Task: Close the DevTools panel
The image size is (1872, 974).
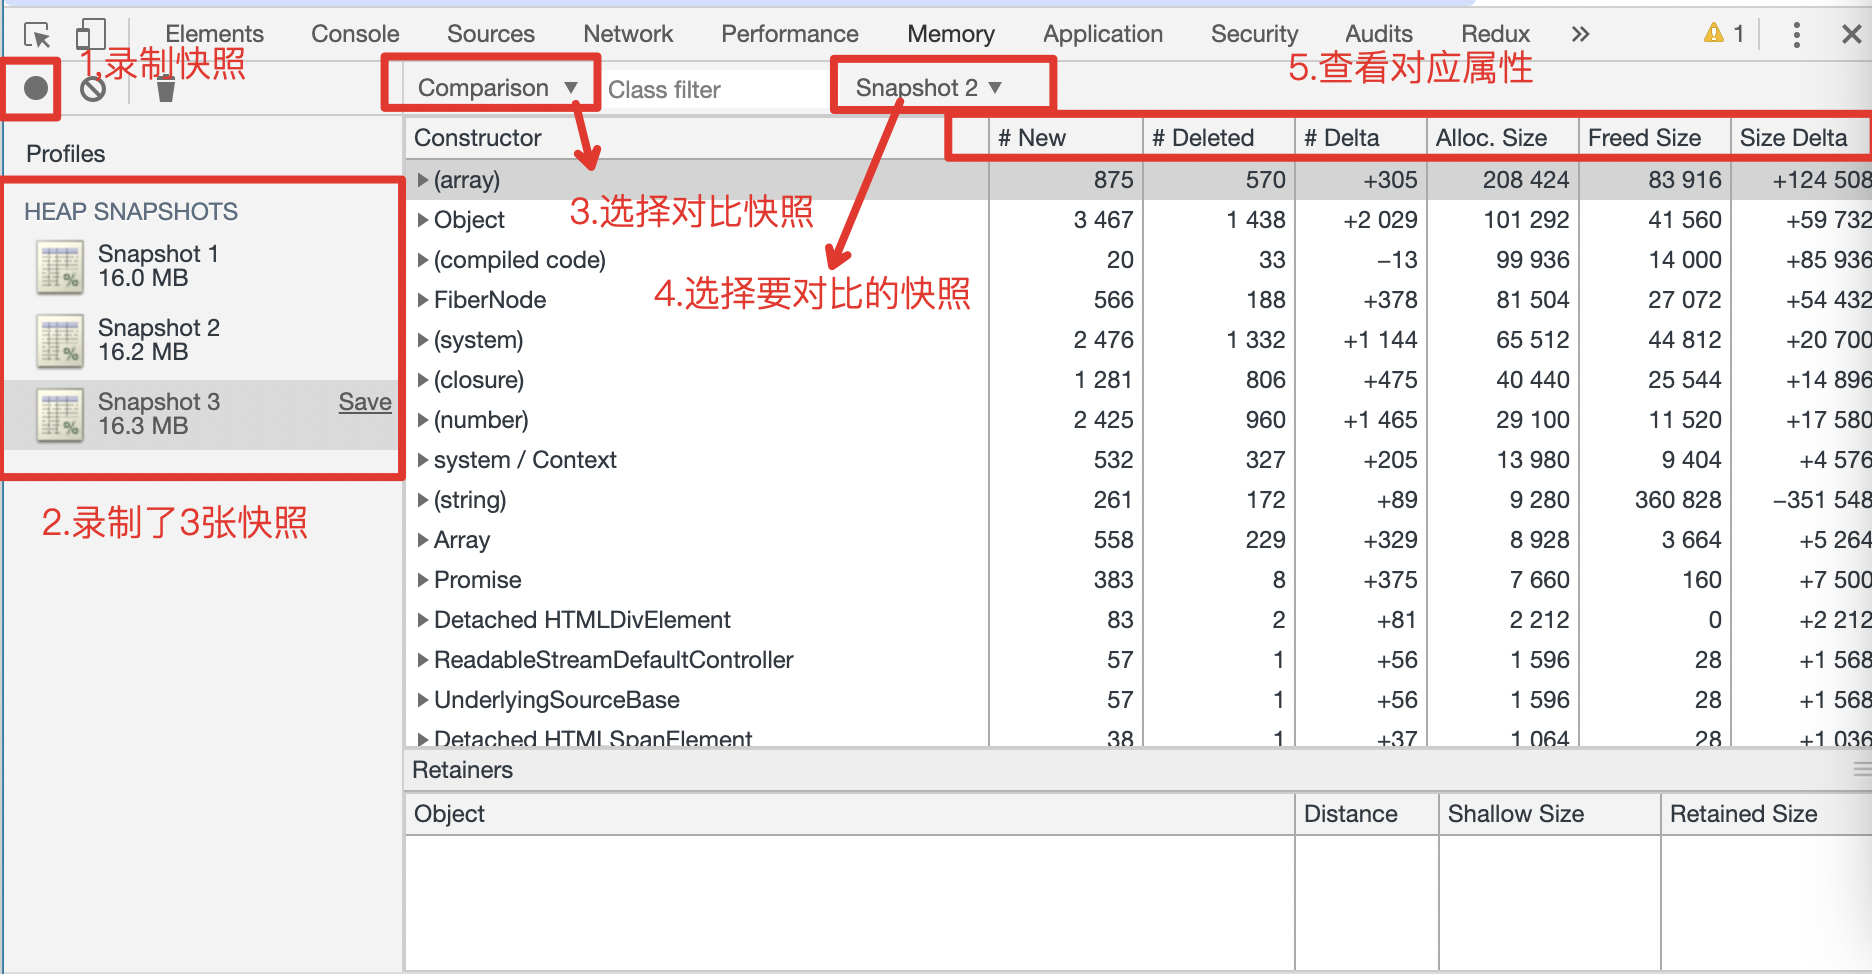Action: tap(1851, 34)
